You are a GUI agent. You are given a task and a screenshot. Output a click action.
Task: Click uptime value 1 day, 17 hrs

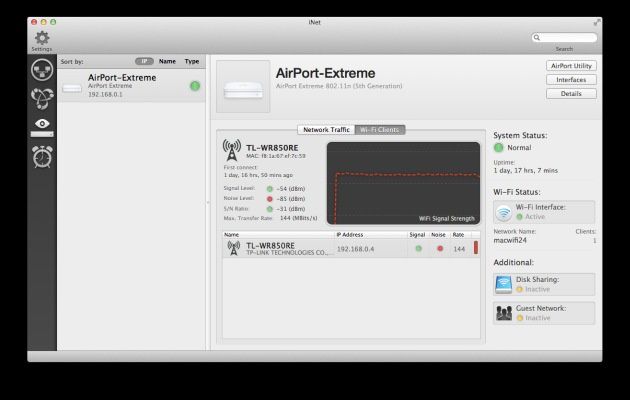[x=526, y=171]
